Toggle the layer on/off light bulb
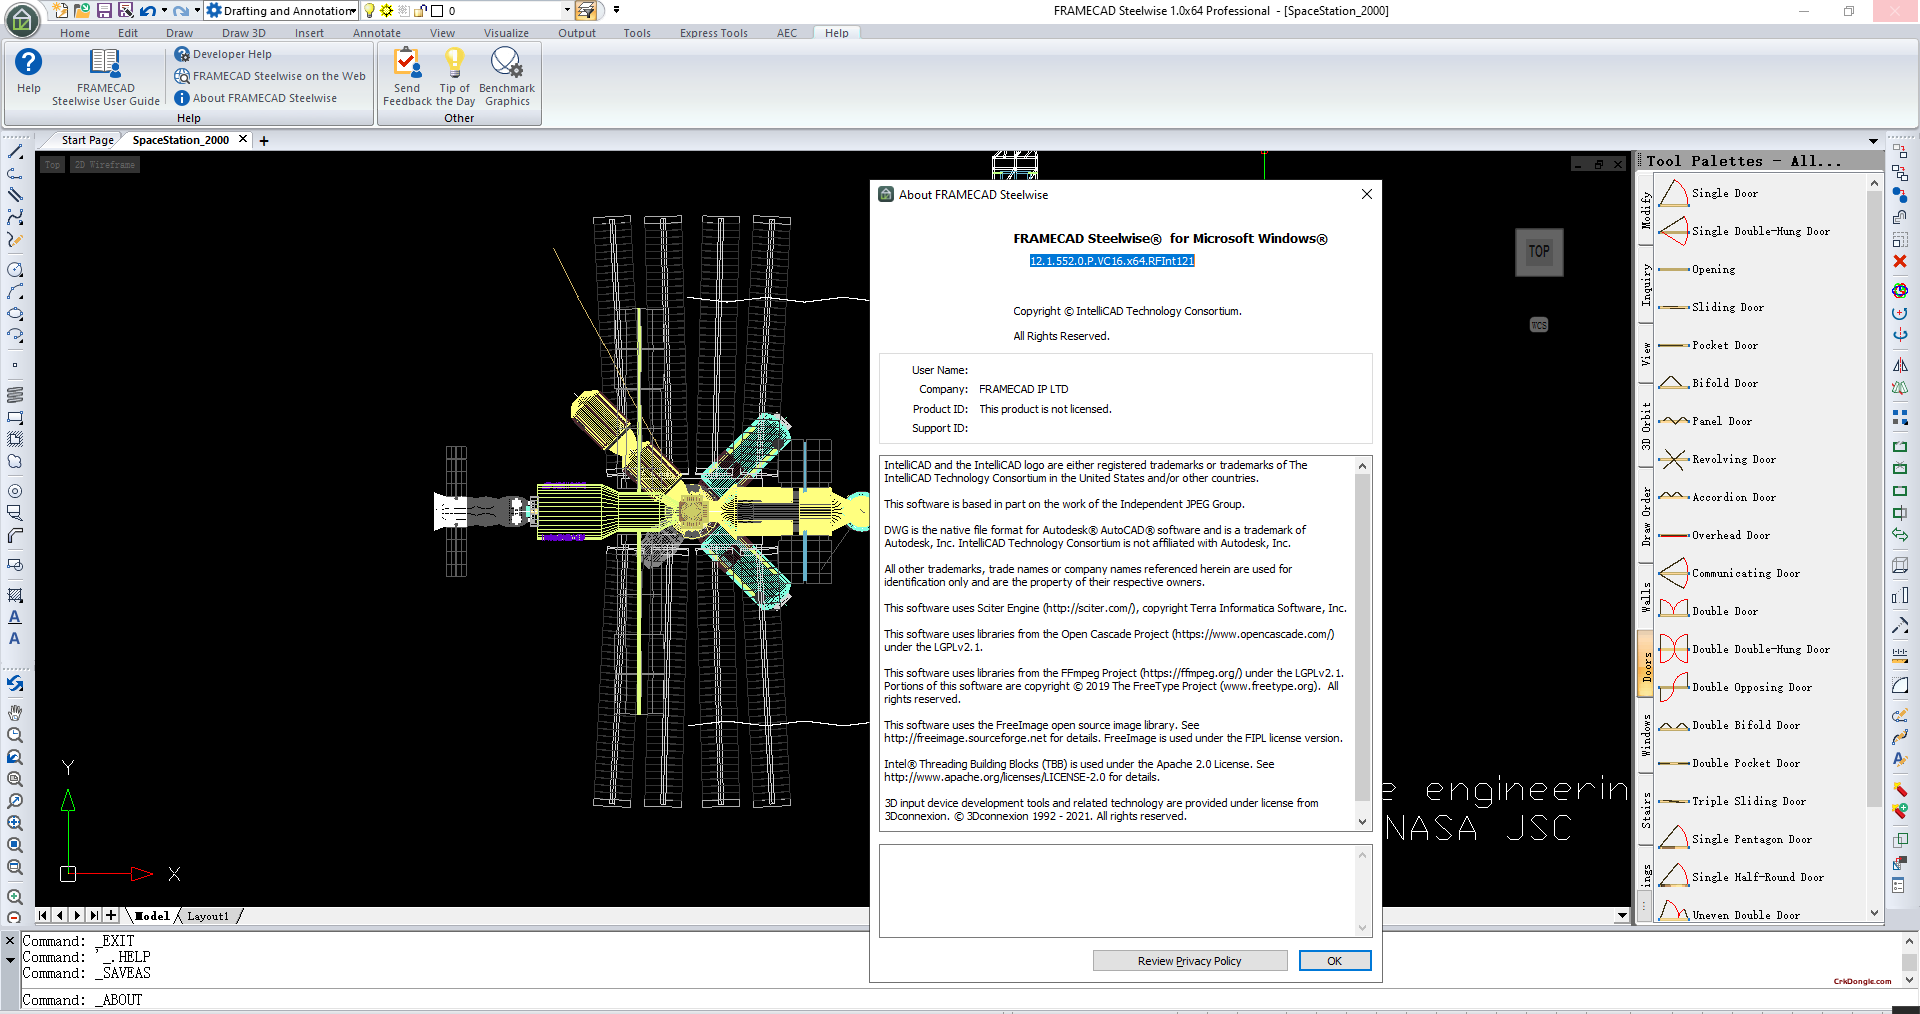 (x=369, y=10)
